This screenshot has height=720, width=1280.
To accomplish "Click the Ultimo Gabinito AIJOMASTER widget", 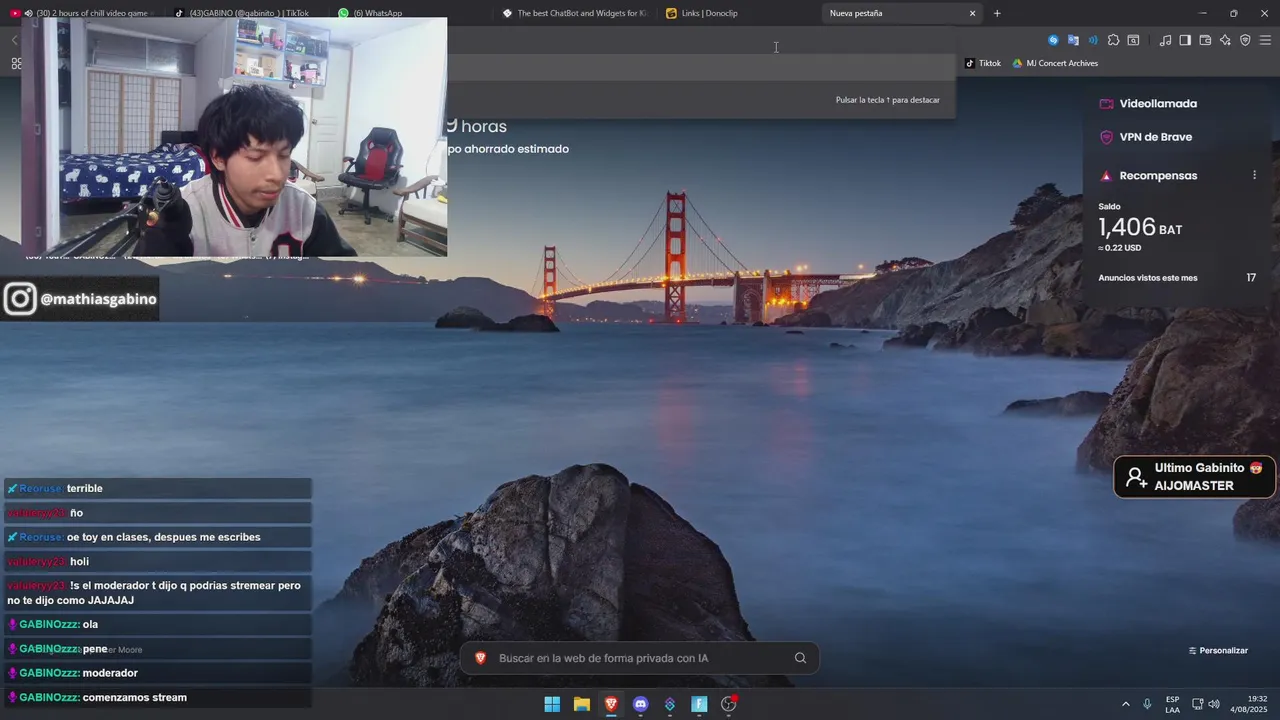I will (1195, 477).
